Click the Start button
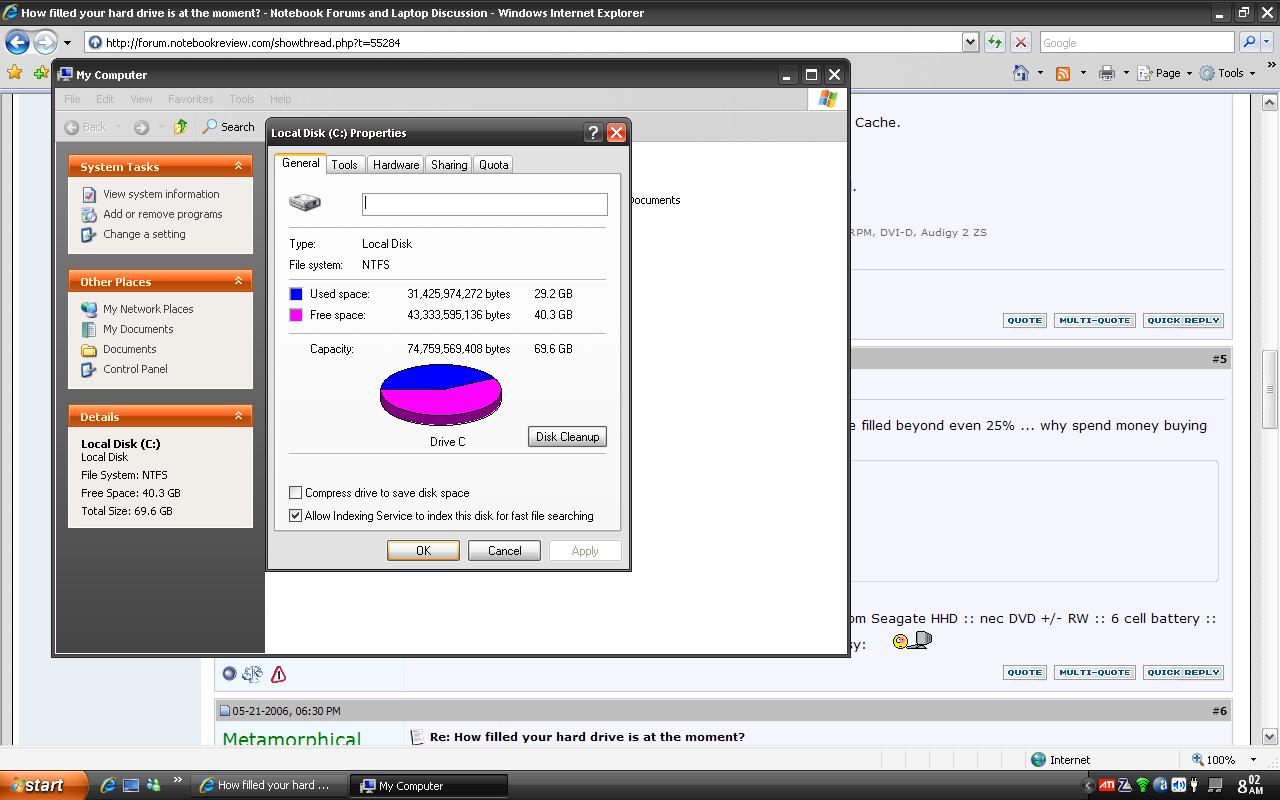The image size is (1280, 800). [x=44, y=785]
